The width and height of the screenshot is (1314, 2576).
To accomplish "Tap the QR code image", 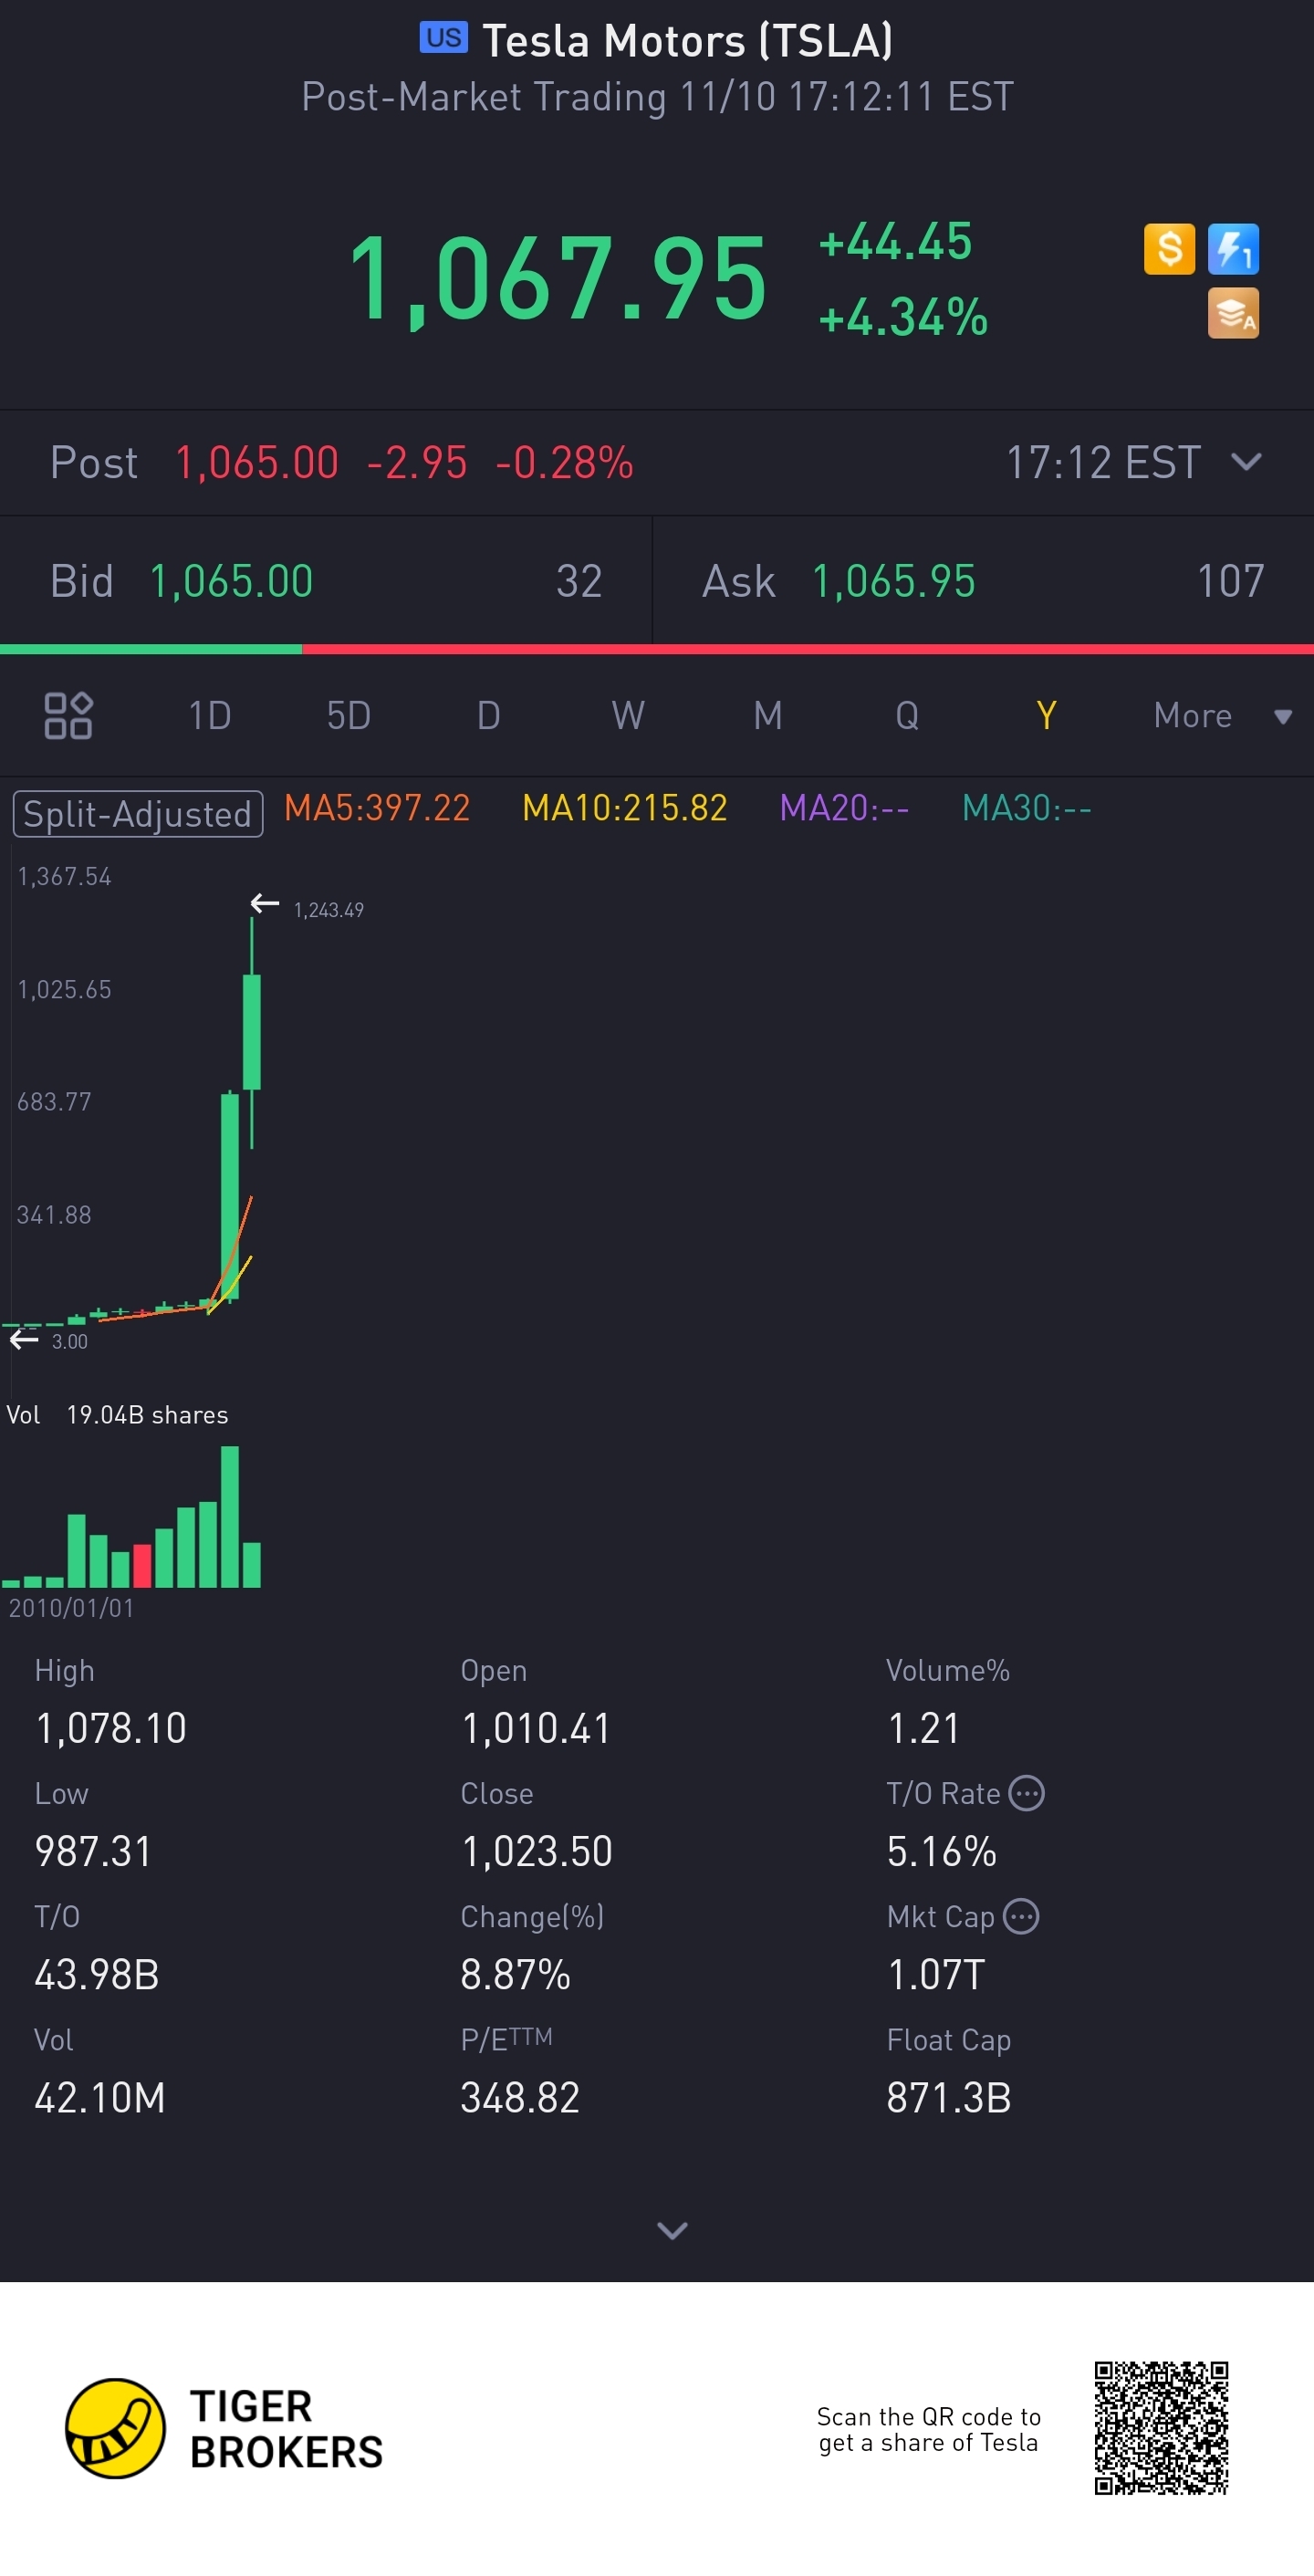I will [1161, 2428].
